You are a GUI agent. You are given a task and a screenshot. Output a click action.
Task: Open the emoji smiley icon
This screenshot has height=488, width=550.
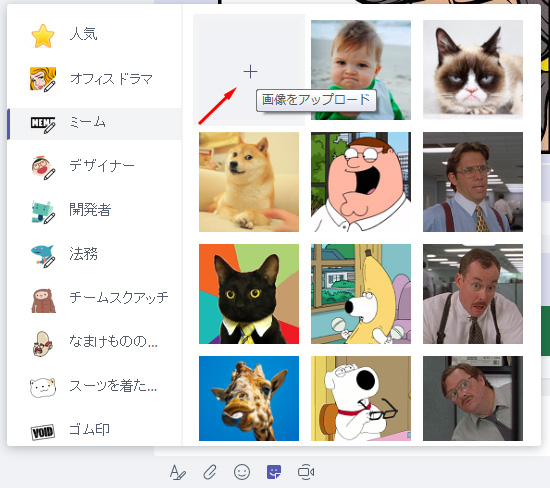(x=242, y=472)
